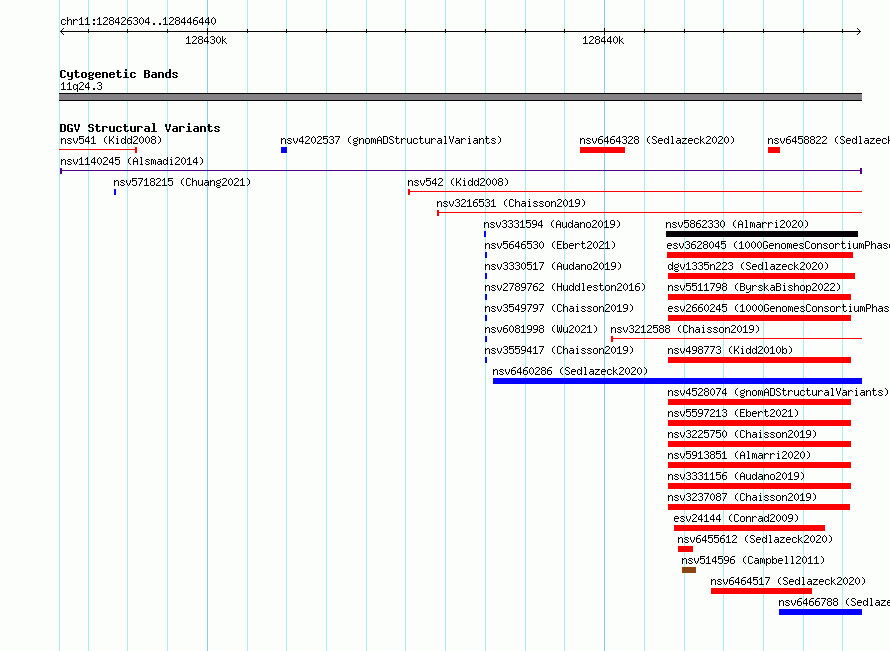890x651 pixels.
Task: Click the red bar under nsv6464328
Action: click(602, 150)
